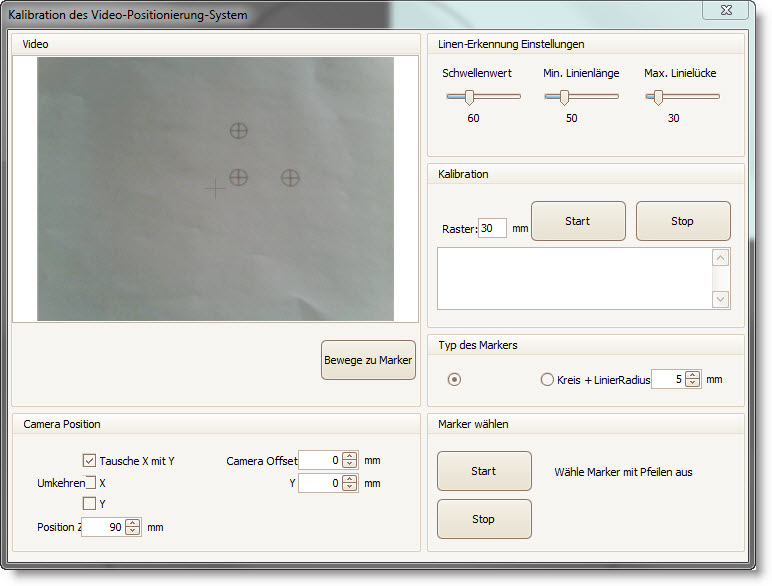Click the topmost circle marker in video
This screenshot has width=772, height=586.
pos(238,130)
